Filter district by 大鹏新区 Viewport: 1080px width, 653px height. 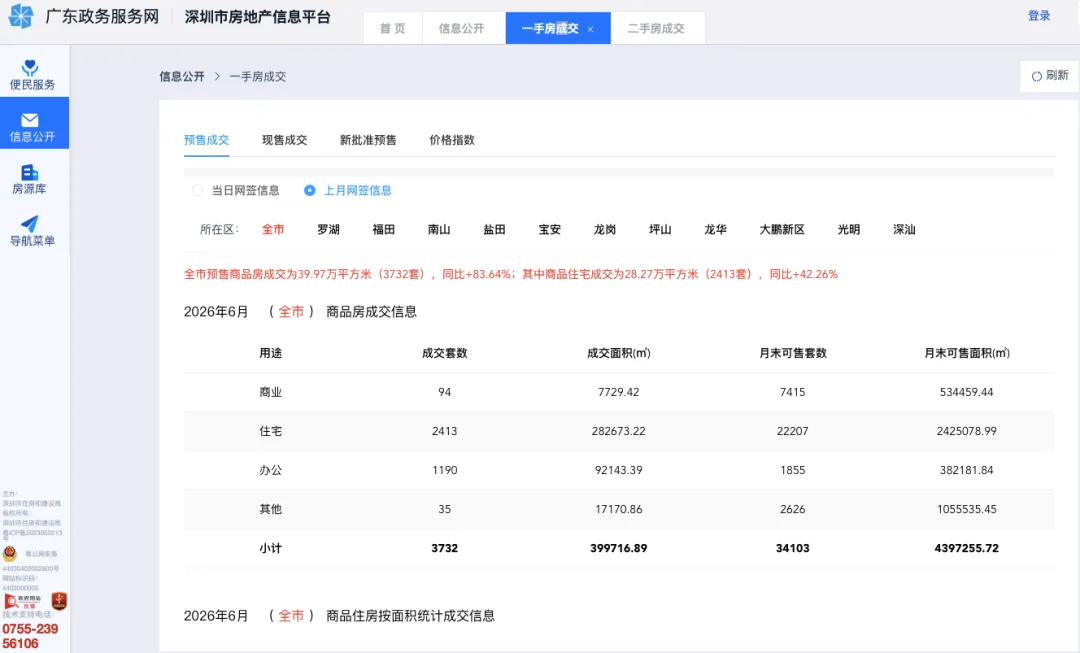[782, 229]
